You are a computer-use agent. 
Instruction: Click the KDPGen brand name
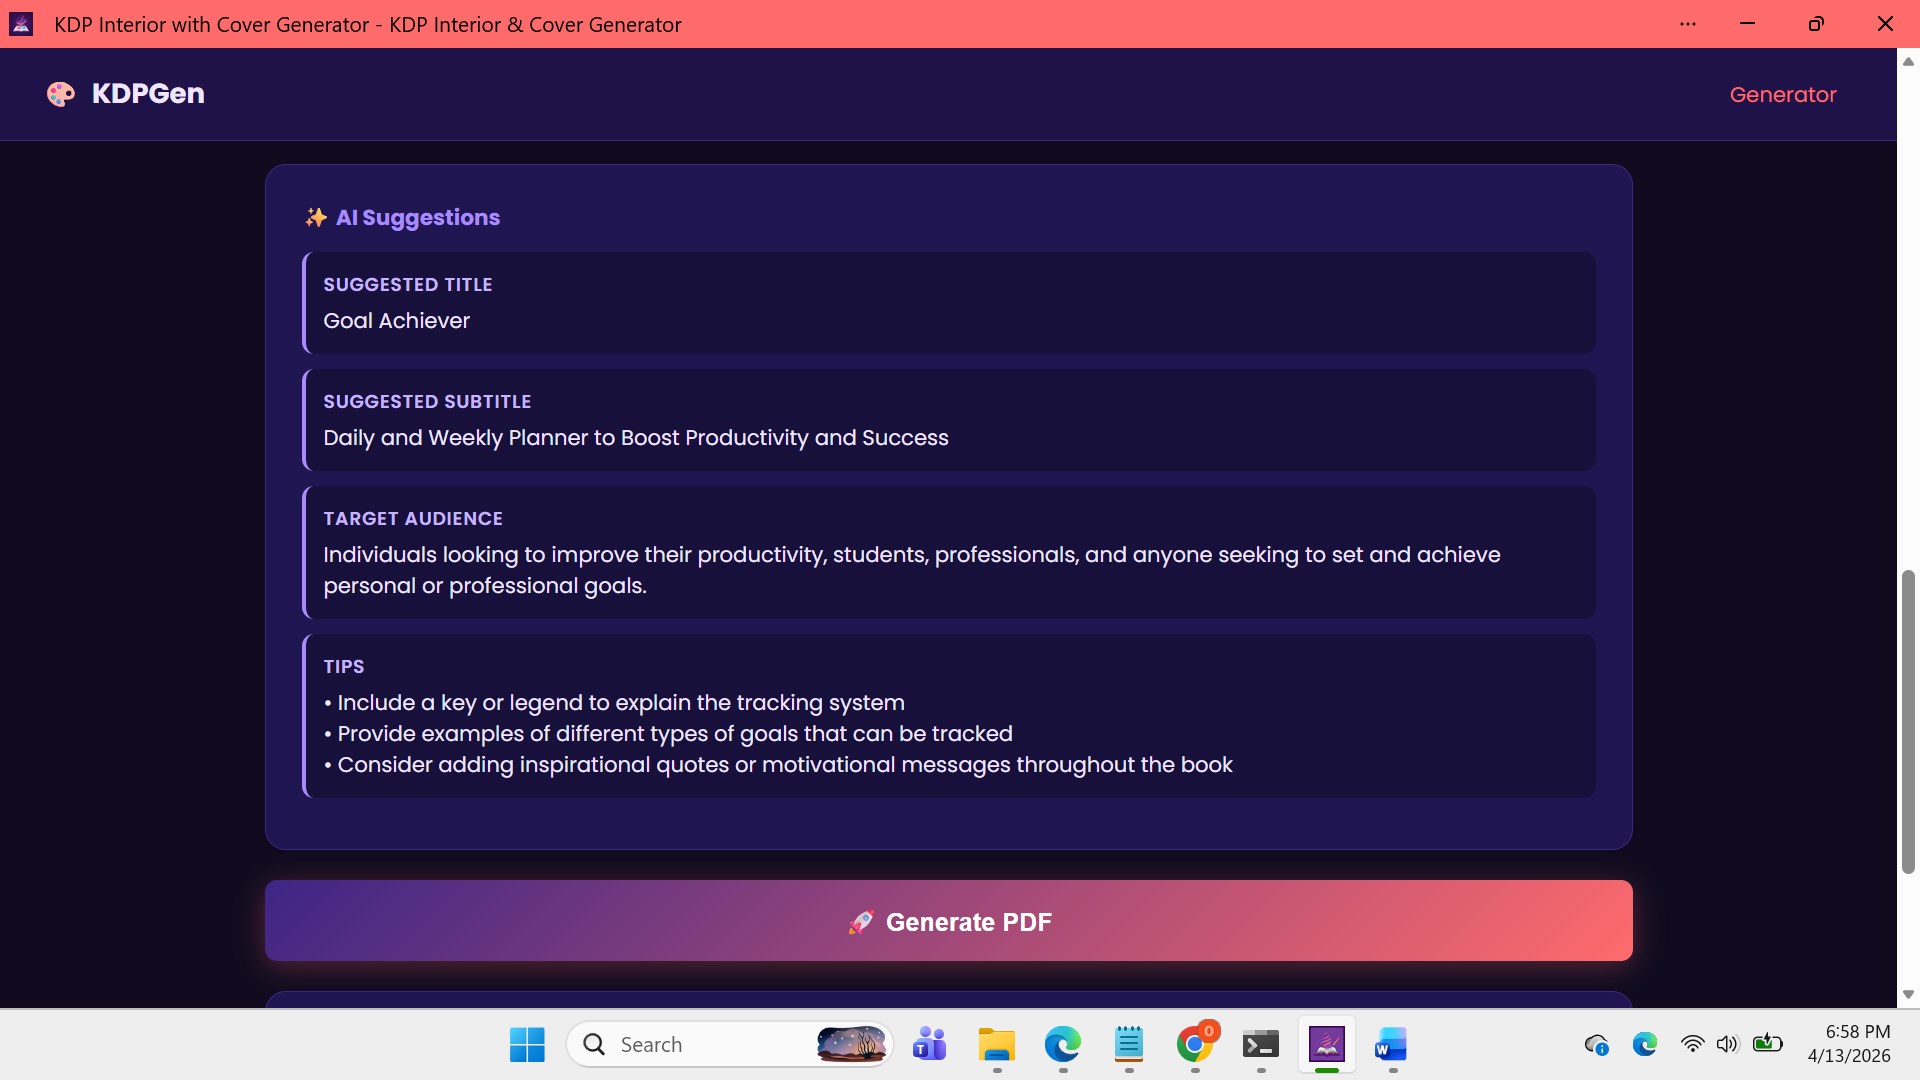[148, 94]
